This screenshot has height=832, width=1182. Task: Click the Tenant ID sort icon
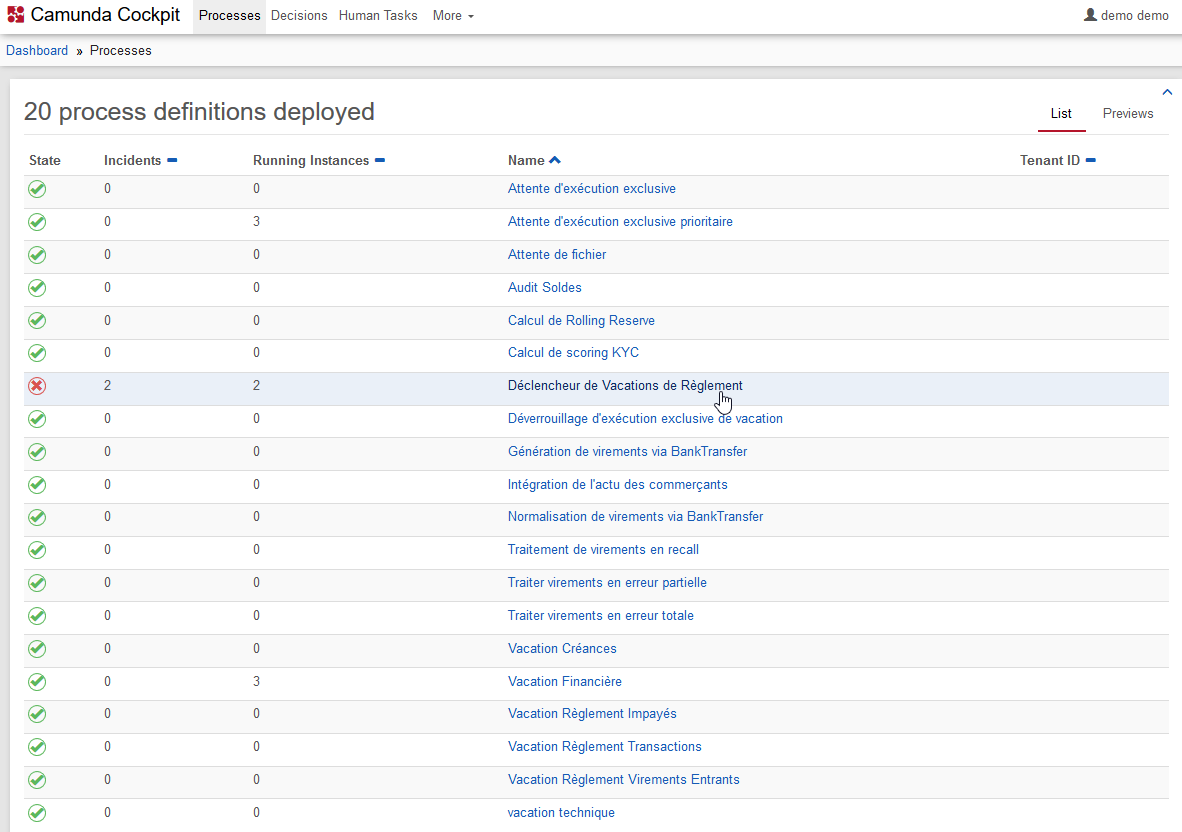[1091, 160]
